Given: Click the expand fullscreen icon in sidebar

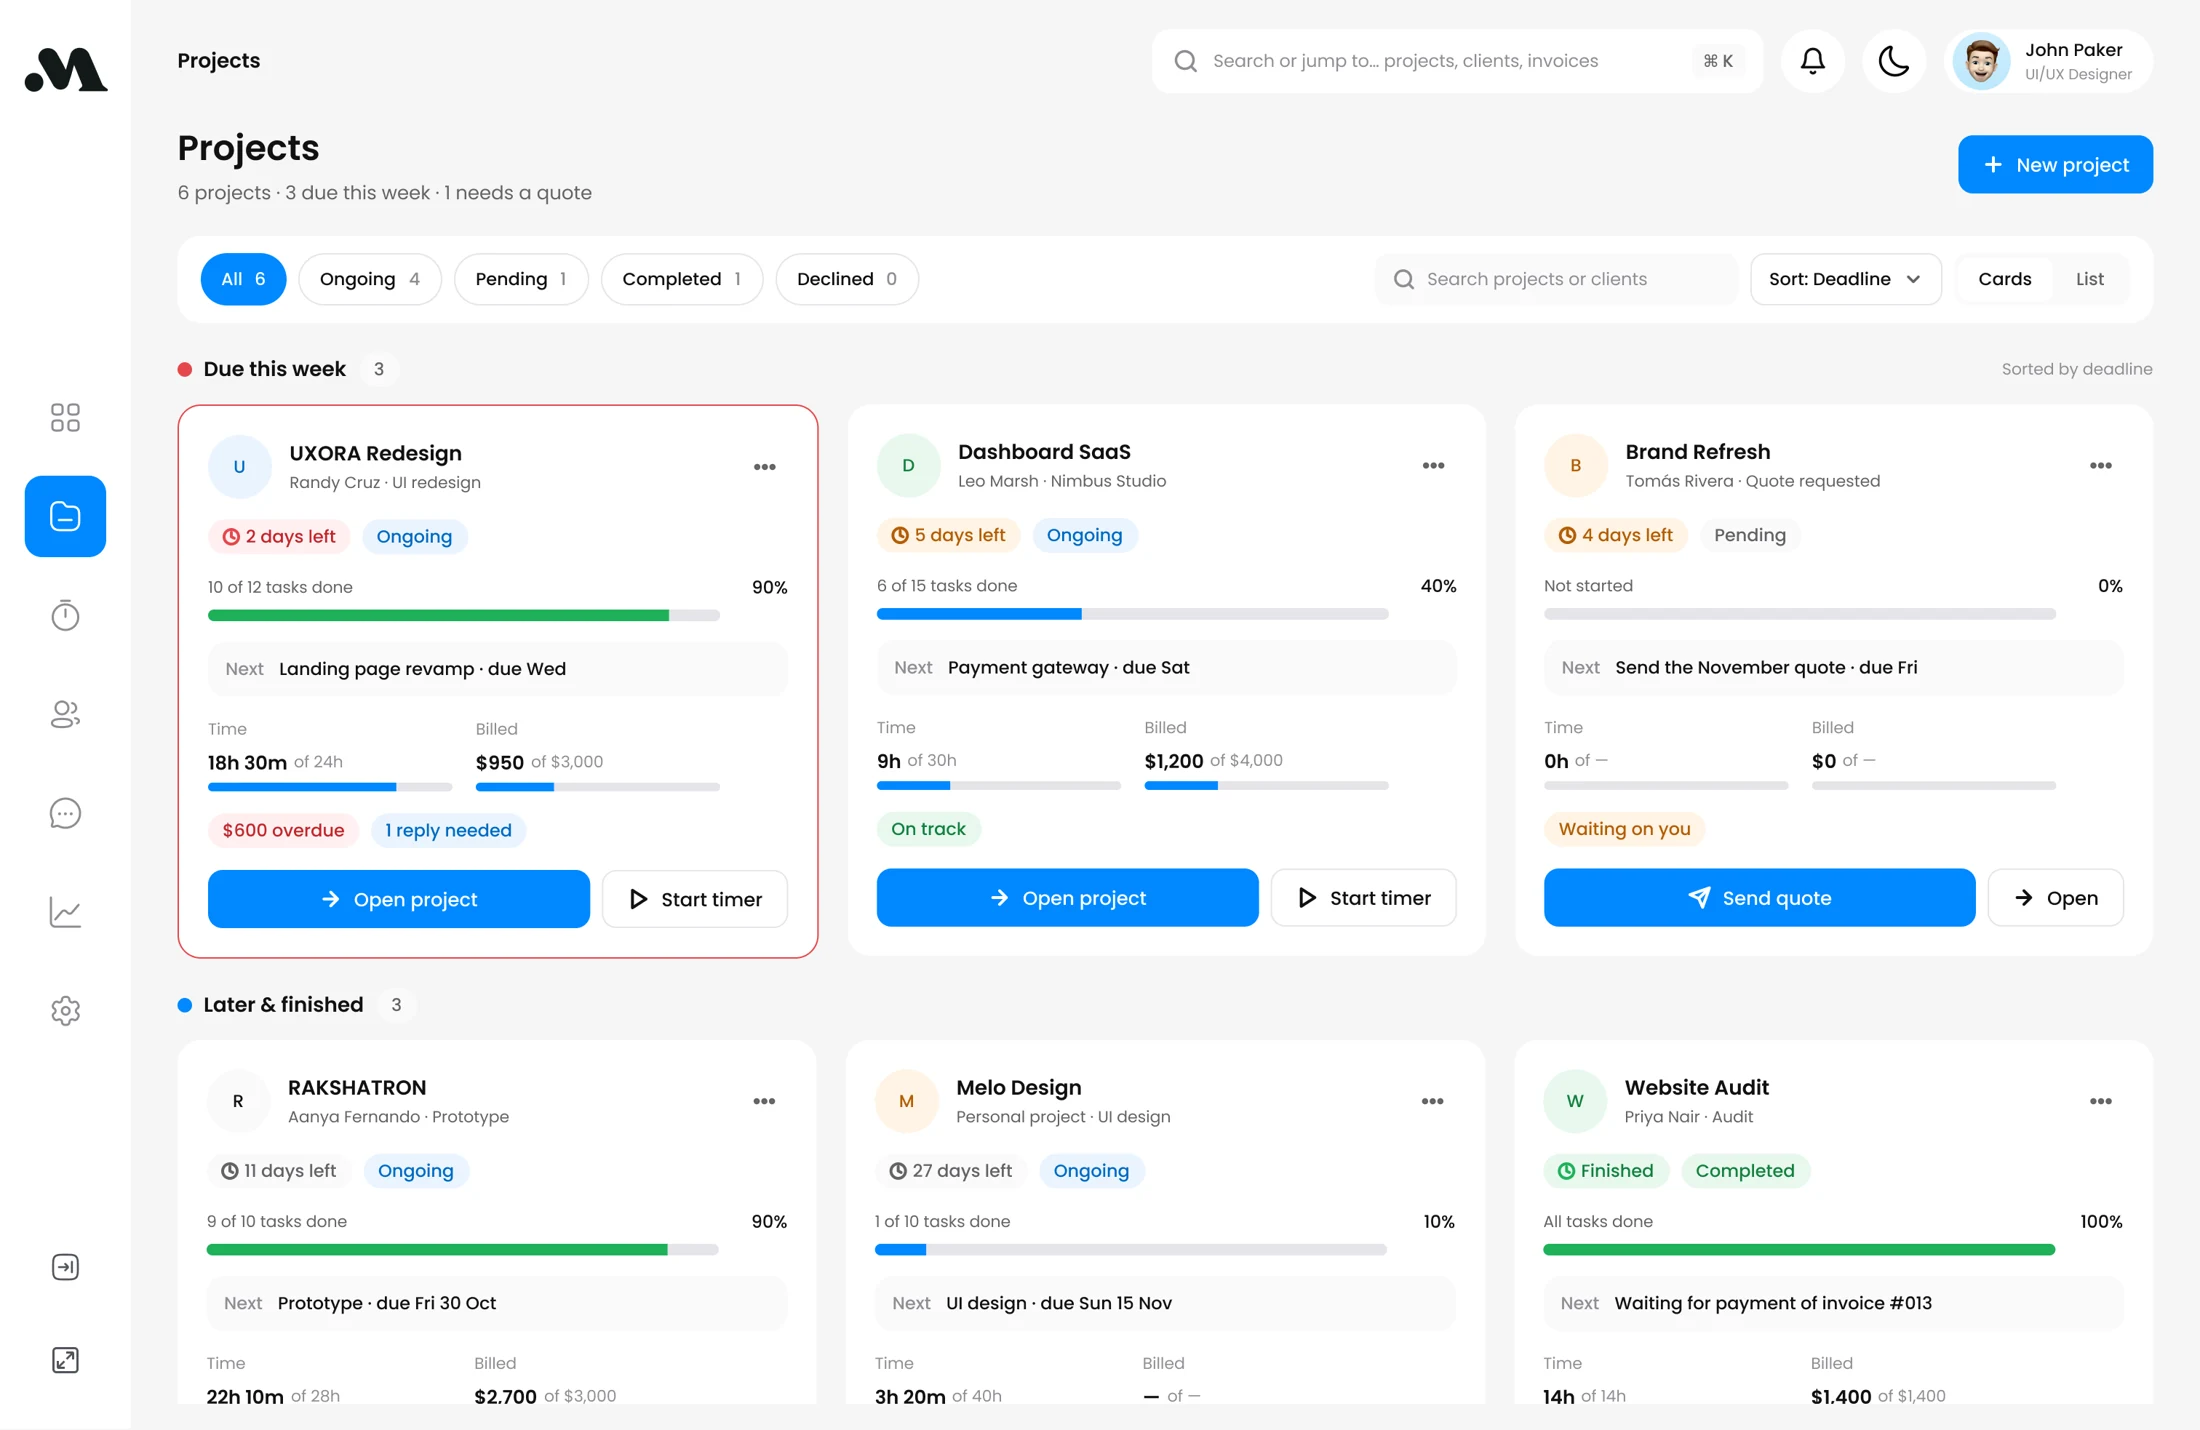Looking at the screenshot, I should tap(65, 1360).
